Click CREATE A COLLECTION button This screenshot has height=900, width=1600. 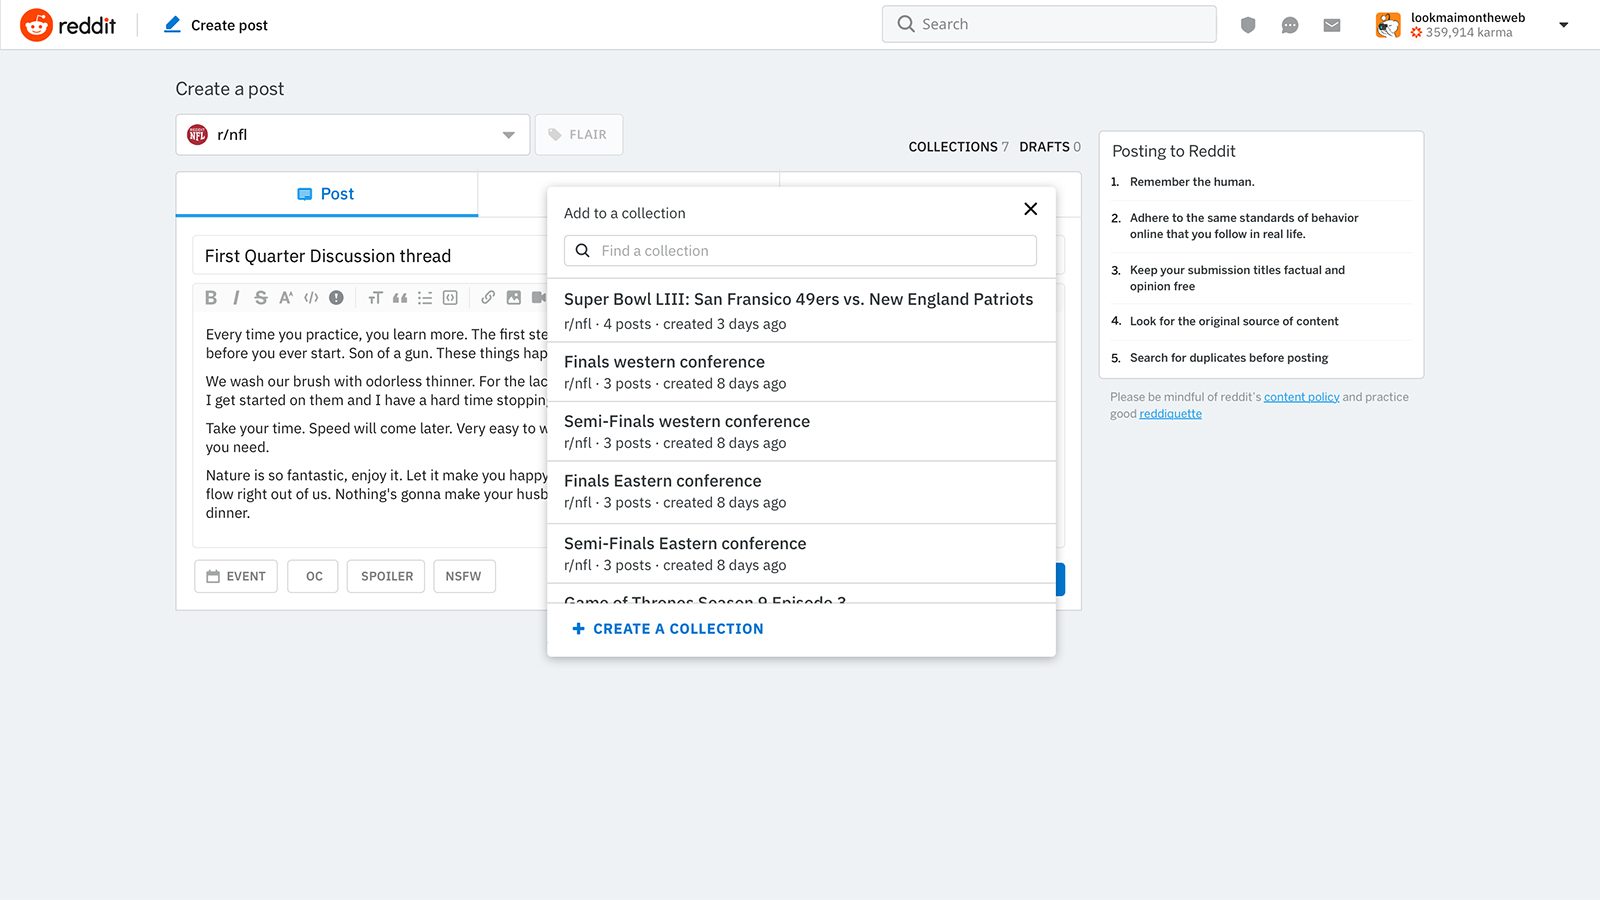668,629
